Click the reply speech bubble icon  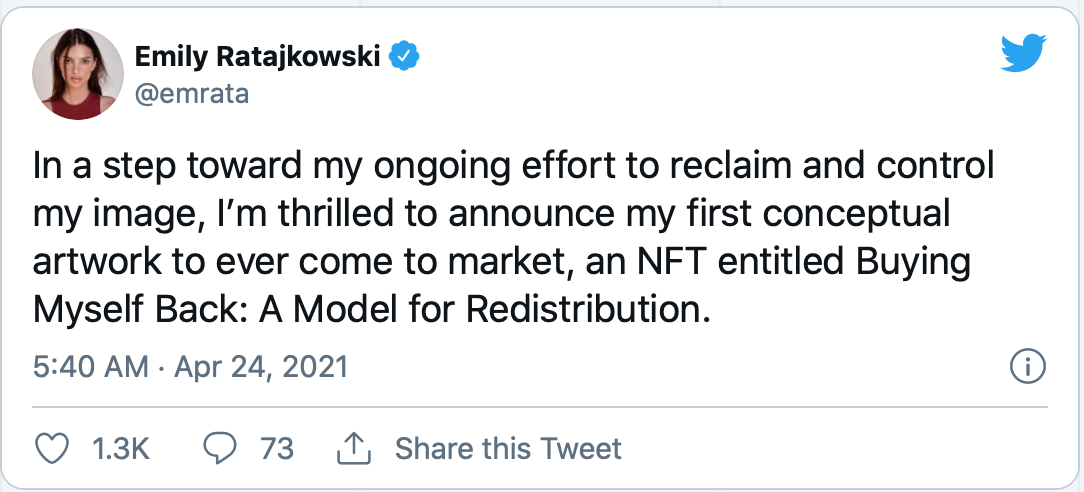pyautogui.click(x=219, y=448)
